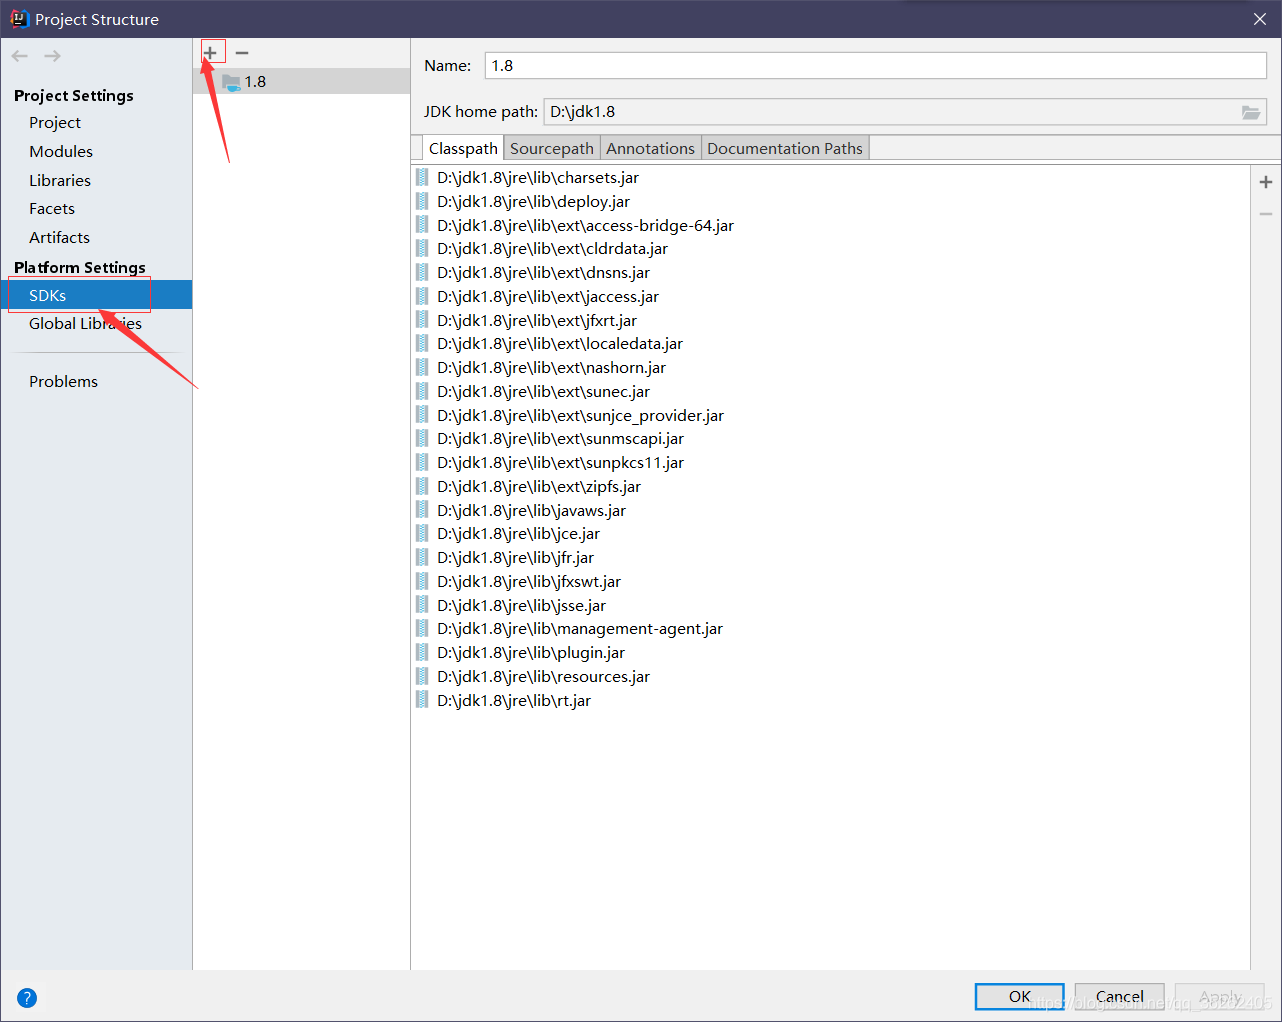This screenshot has width=1282, height=1022.
Task: Click the Cancel button
Action: (1119, 996)
